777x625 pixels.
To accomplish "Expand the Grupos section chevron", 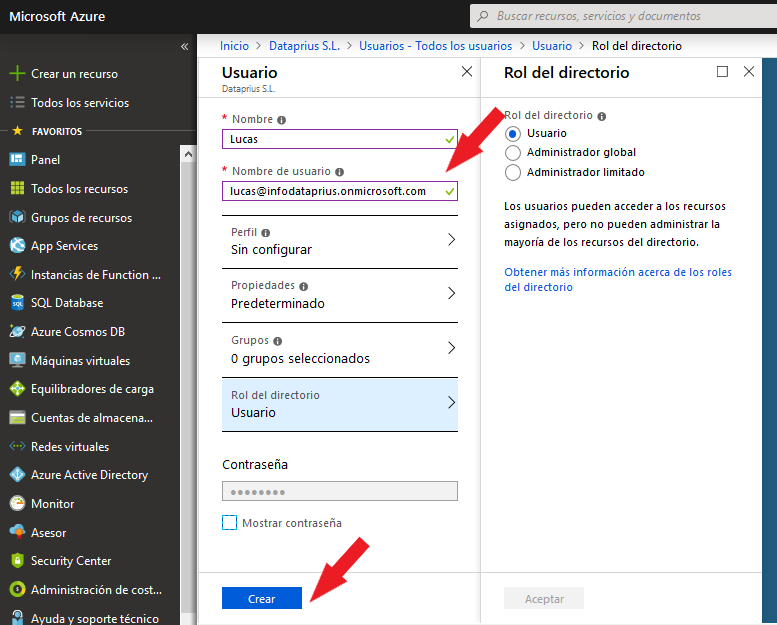I will [451, 348].
